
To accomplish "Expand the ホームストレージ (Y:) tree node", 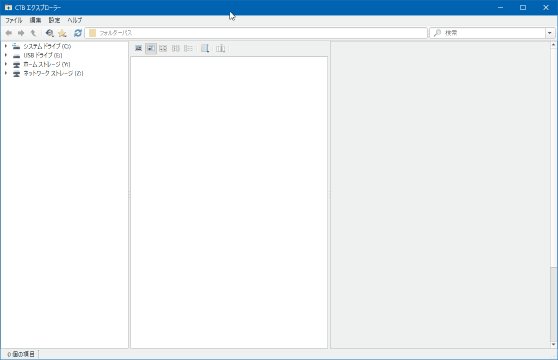I will pos(6,64).
